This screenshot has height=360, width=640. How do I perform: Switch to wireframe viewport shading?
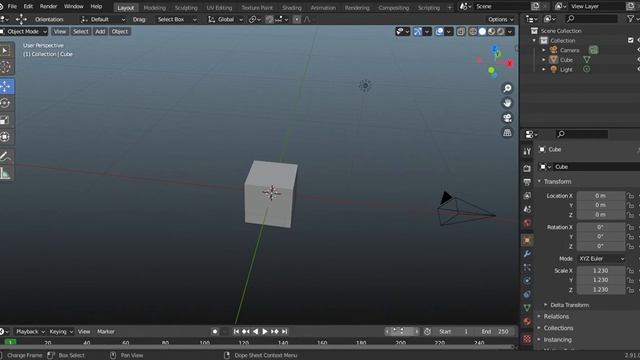[473, 31]
